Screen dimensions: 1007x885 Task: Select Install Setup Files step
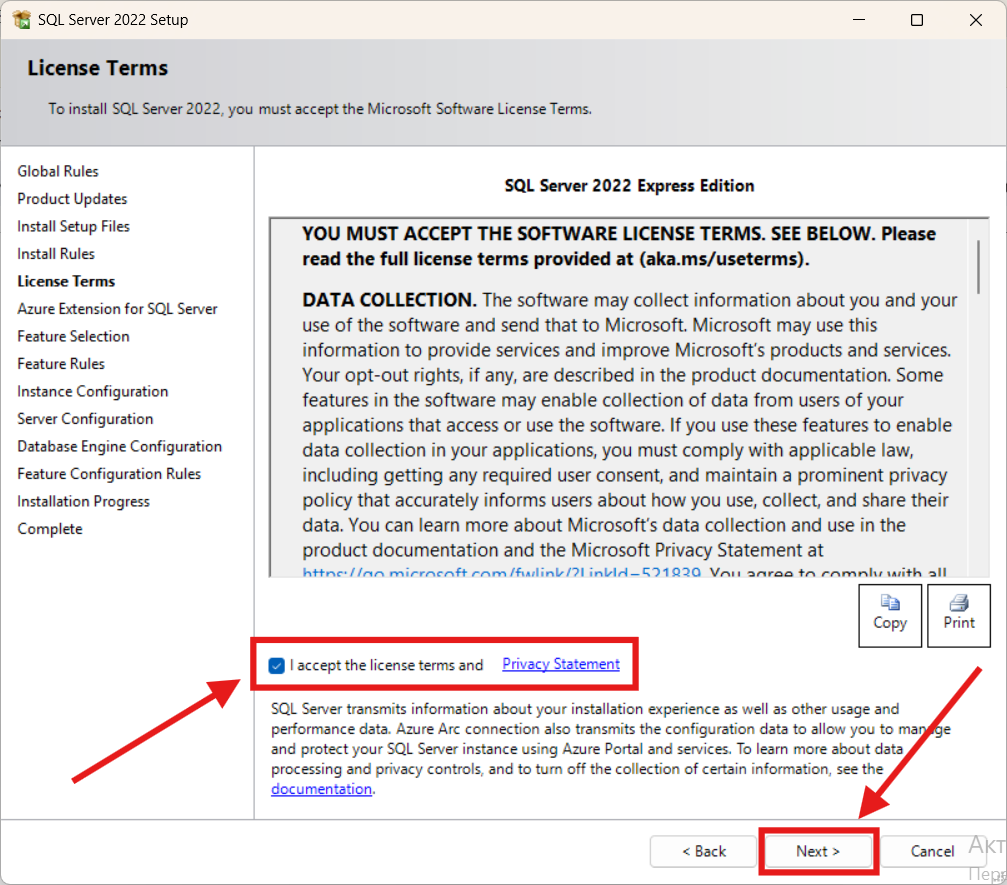point(73,226)
